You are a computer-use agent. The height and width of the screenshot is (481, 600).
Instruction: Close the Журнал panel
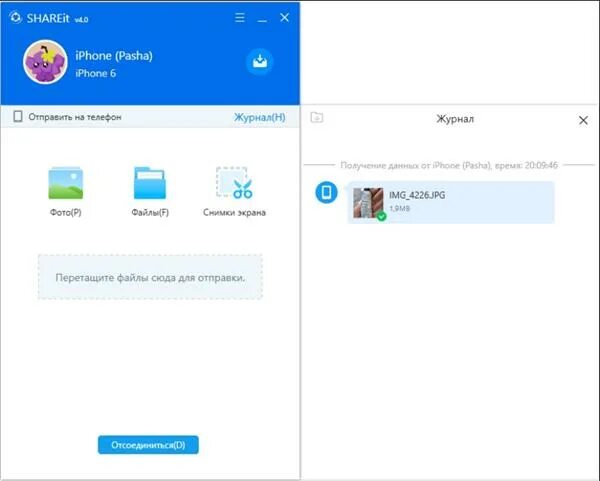pos(583,120)
